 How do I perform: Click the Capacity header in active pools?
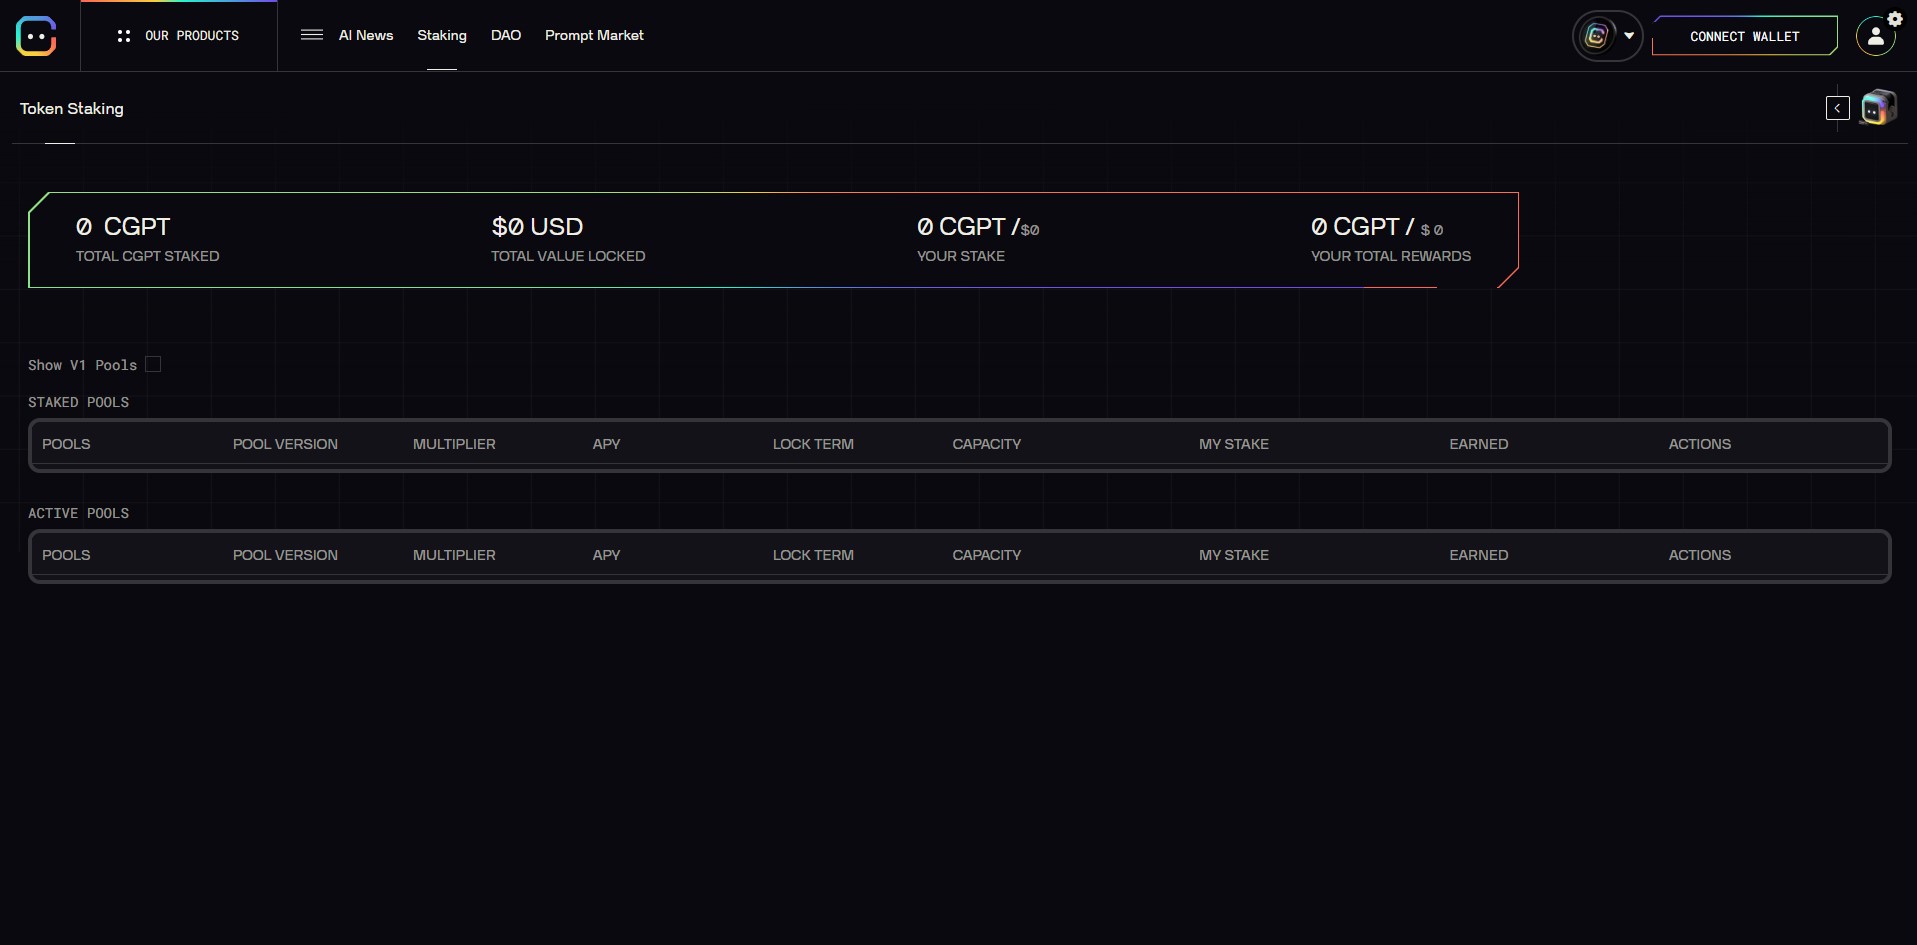pyautogui.click(x=986, y=555)
